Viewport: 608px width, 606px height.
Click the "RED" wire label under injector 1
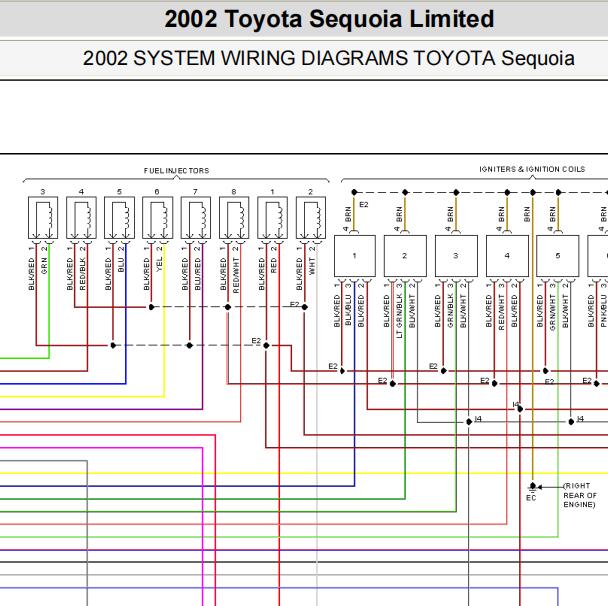274,266
